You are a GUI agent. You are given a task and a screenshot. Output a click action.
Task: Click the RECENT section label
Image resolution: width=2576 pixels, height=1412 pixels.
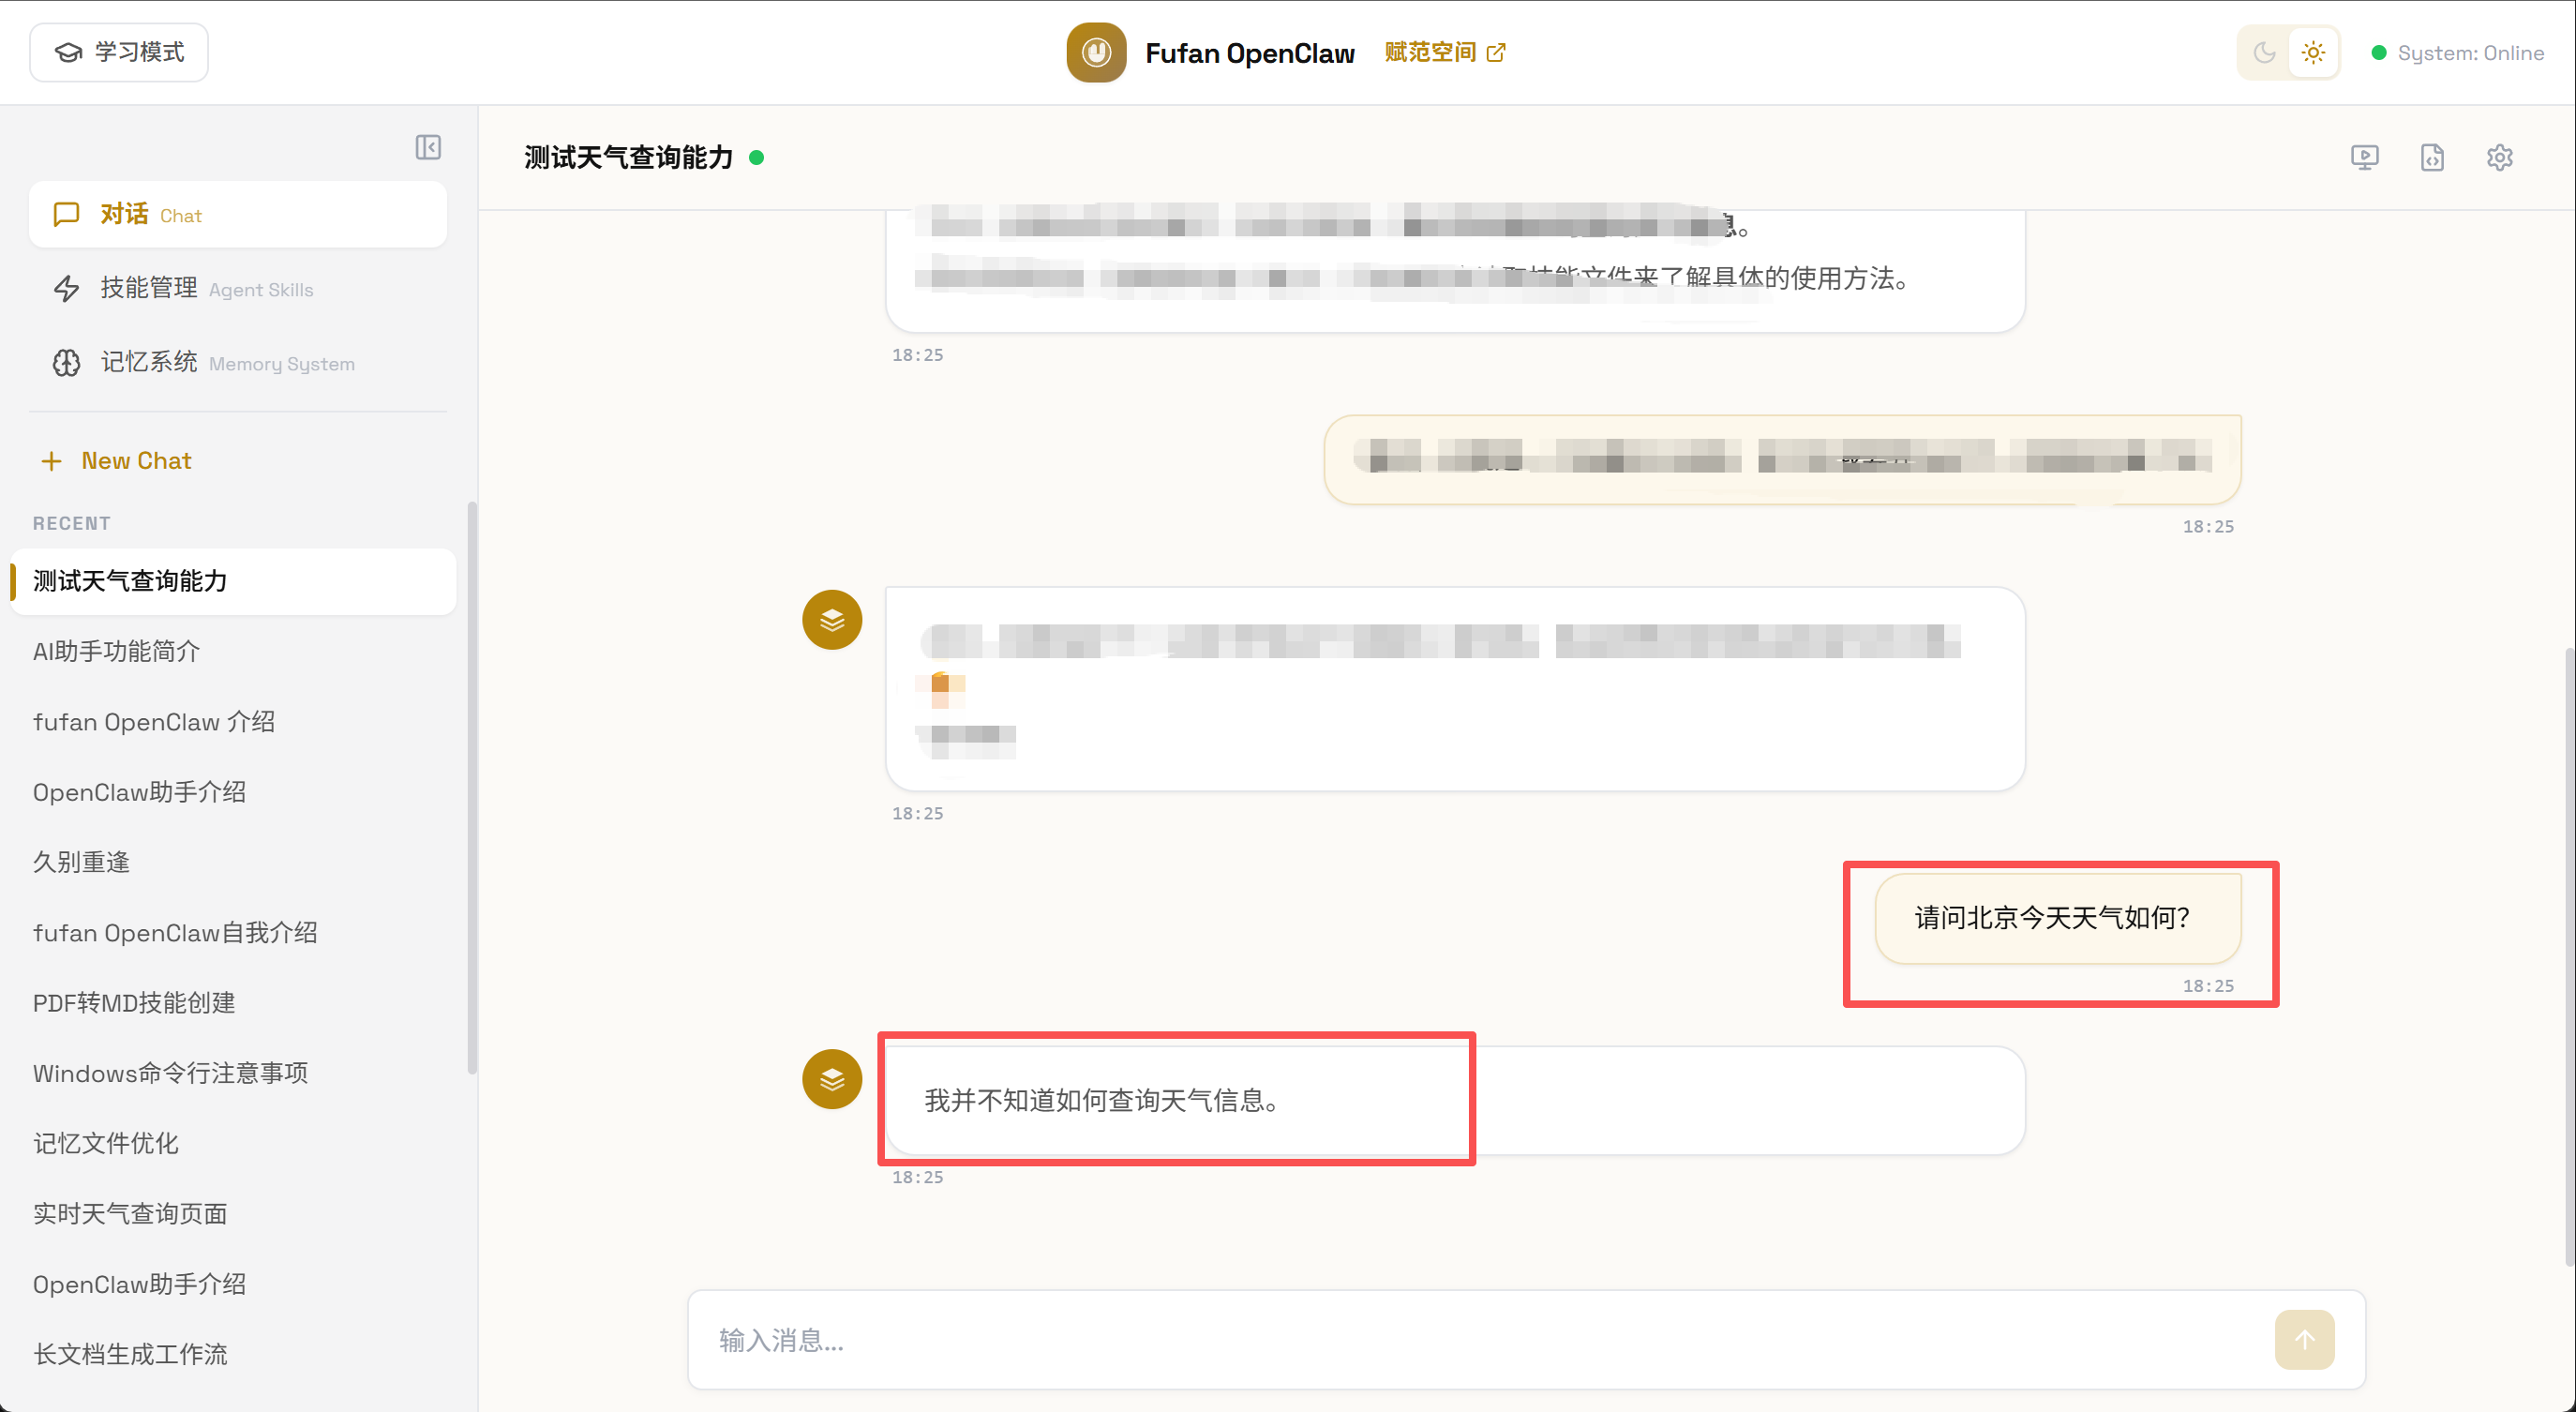click(x=71, y=523)
